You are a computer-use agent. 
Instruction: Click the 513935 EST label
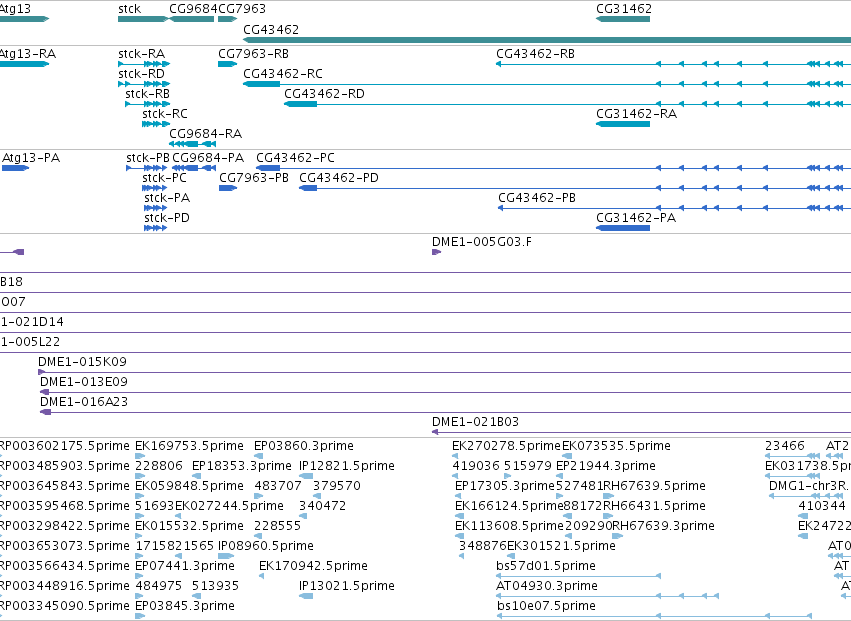(x=216, y=587)
